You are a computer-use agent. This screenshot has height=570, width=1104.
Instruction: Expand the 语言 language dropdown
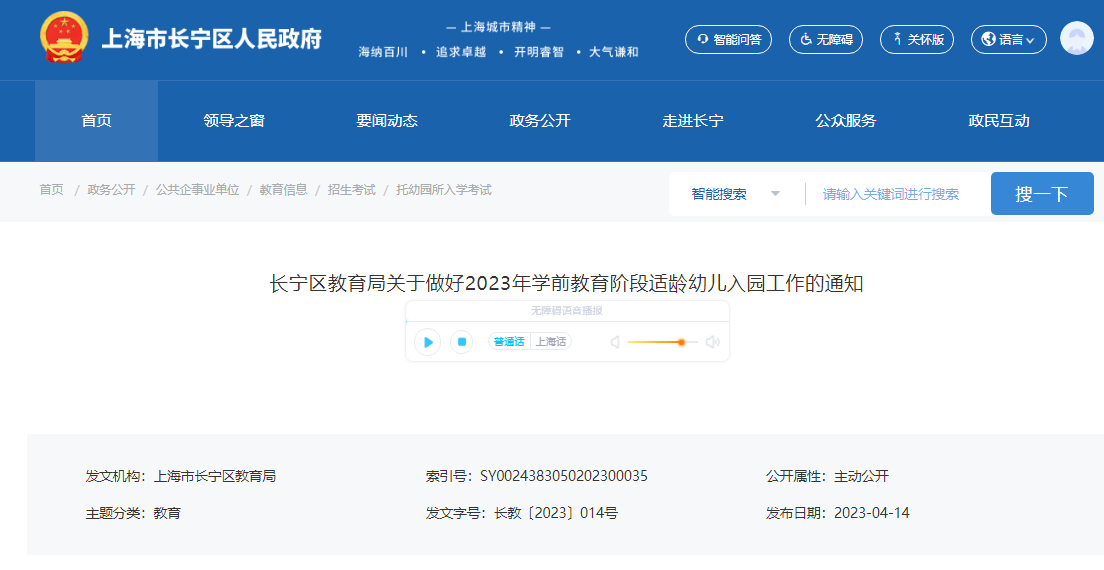tap(1008, 39)
